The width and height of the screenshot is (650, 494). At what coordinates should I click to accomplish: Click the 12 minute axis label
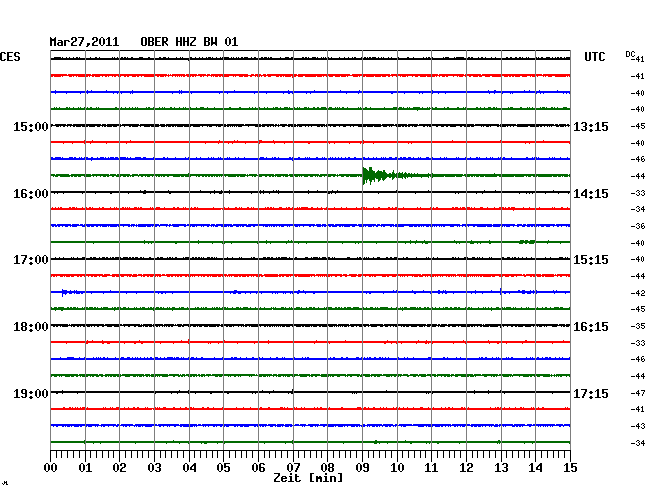pyautogui.click(x=466, y=468)
